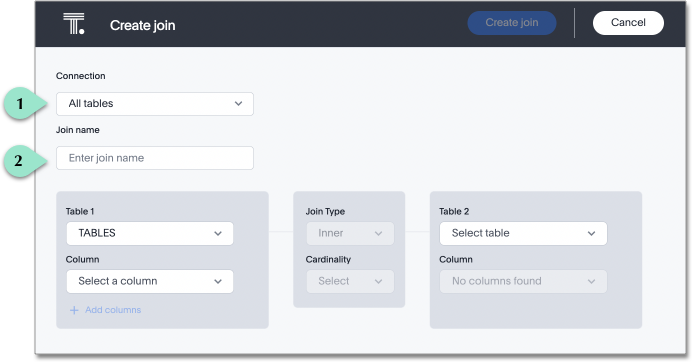Screen dimensions: 693x363
Task: Open the Join Type Inner dropdown
Action: 350,233
